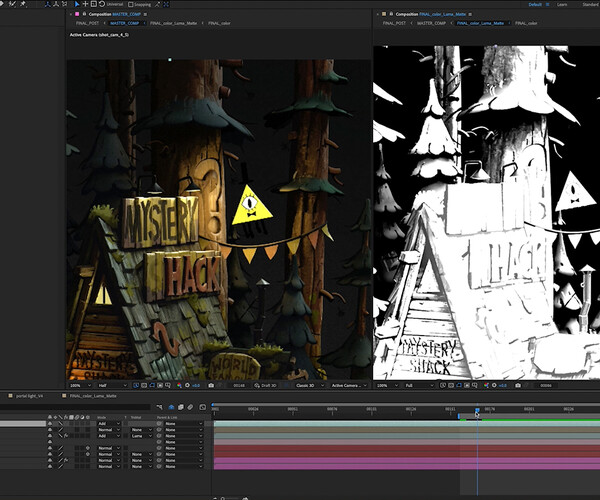Viewport: 600px width, 500px height.
Task: Select the Hand tool in toolbar
Action: [x=87, y=4]
